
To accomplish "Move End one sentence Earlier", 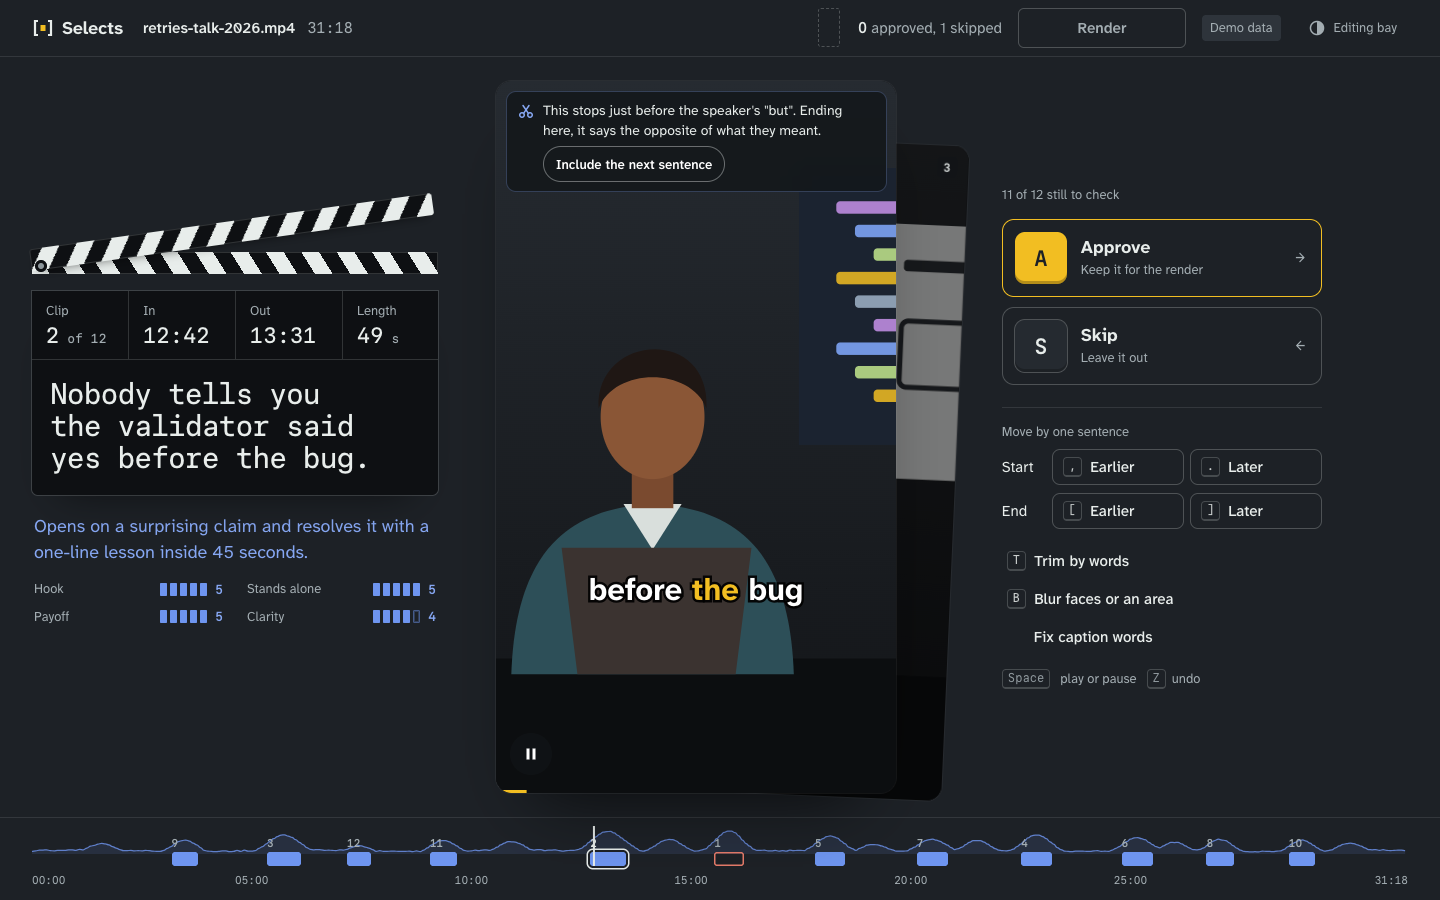I will (x=1118, y=511).
